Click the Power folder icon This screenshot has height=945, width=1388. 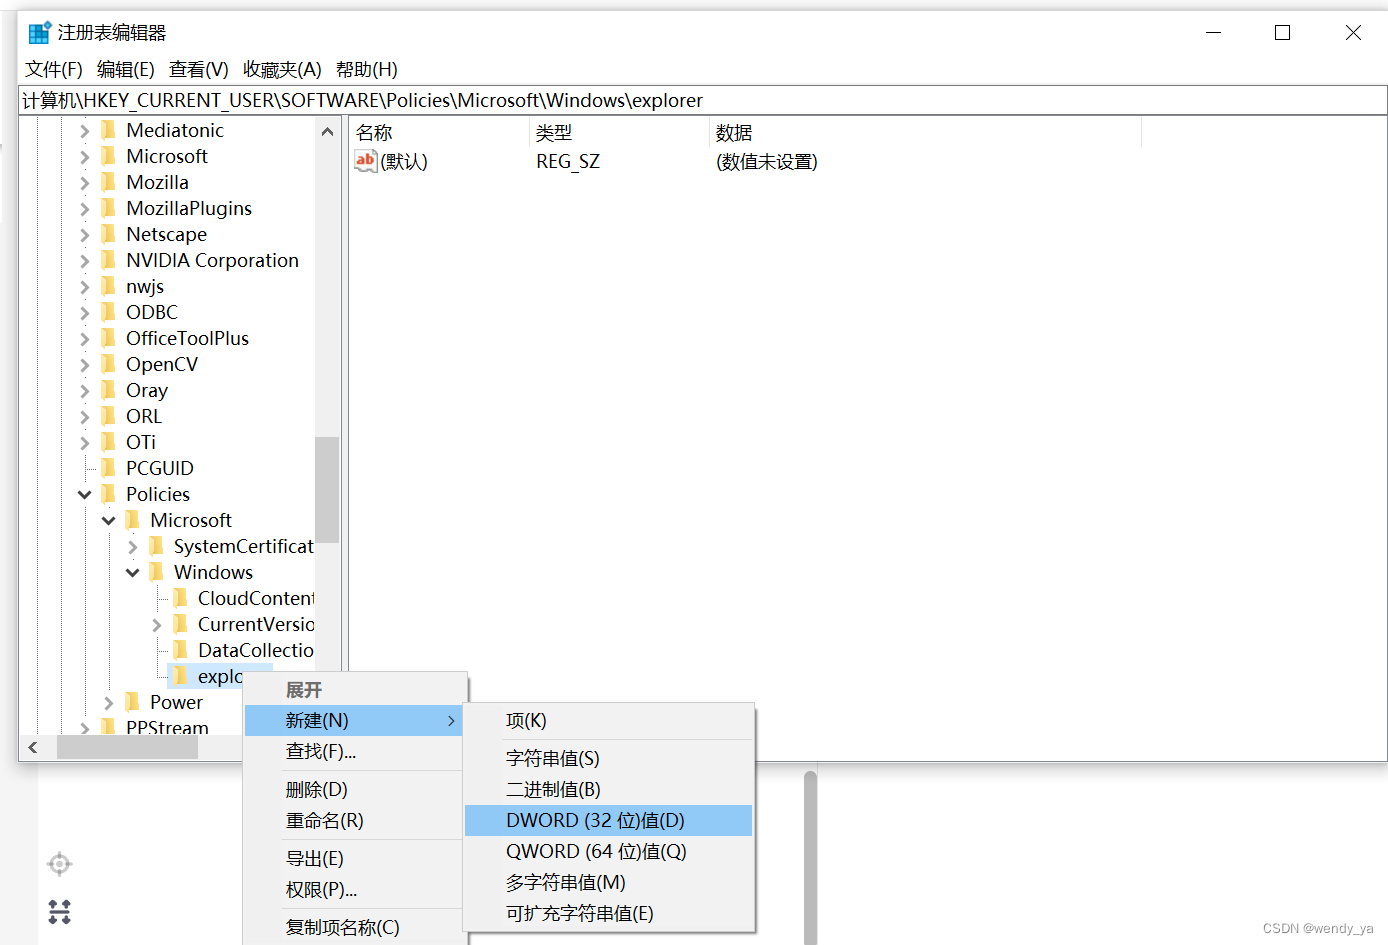coord(133,702)
